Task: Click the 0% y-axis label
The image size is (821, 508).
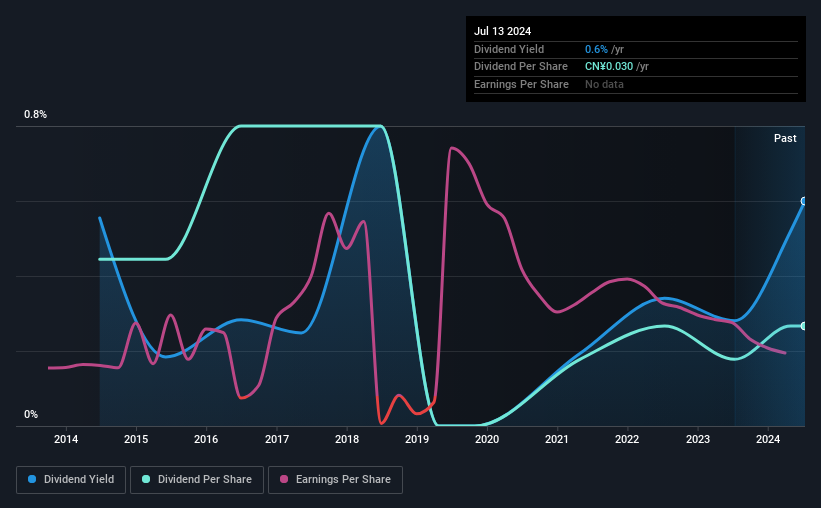Action: (31, 415)
